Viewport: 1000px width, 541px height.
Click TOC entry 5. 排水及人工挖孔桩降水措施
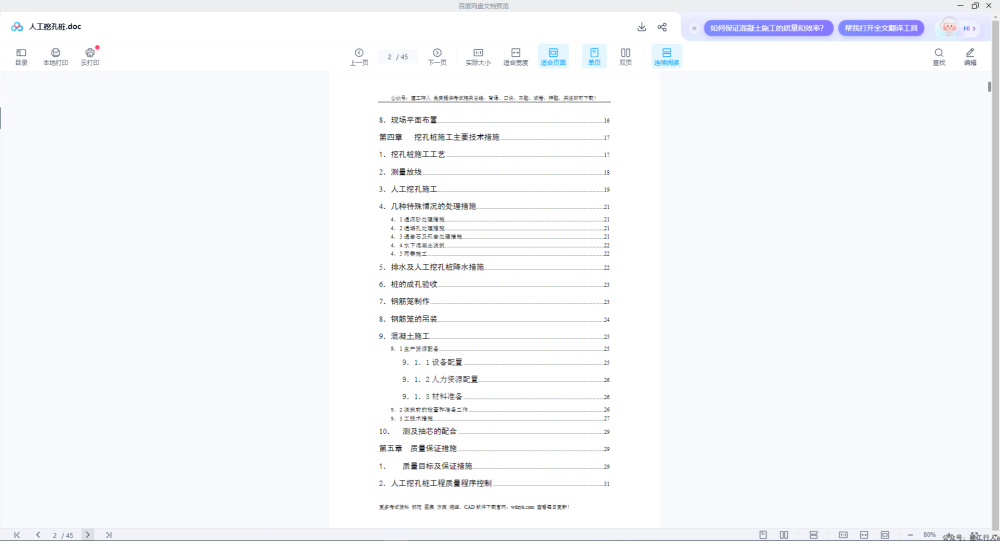(x=494, y=267)
